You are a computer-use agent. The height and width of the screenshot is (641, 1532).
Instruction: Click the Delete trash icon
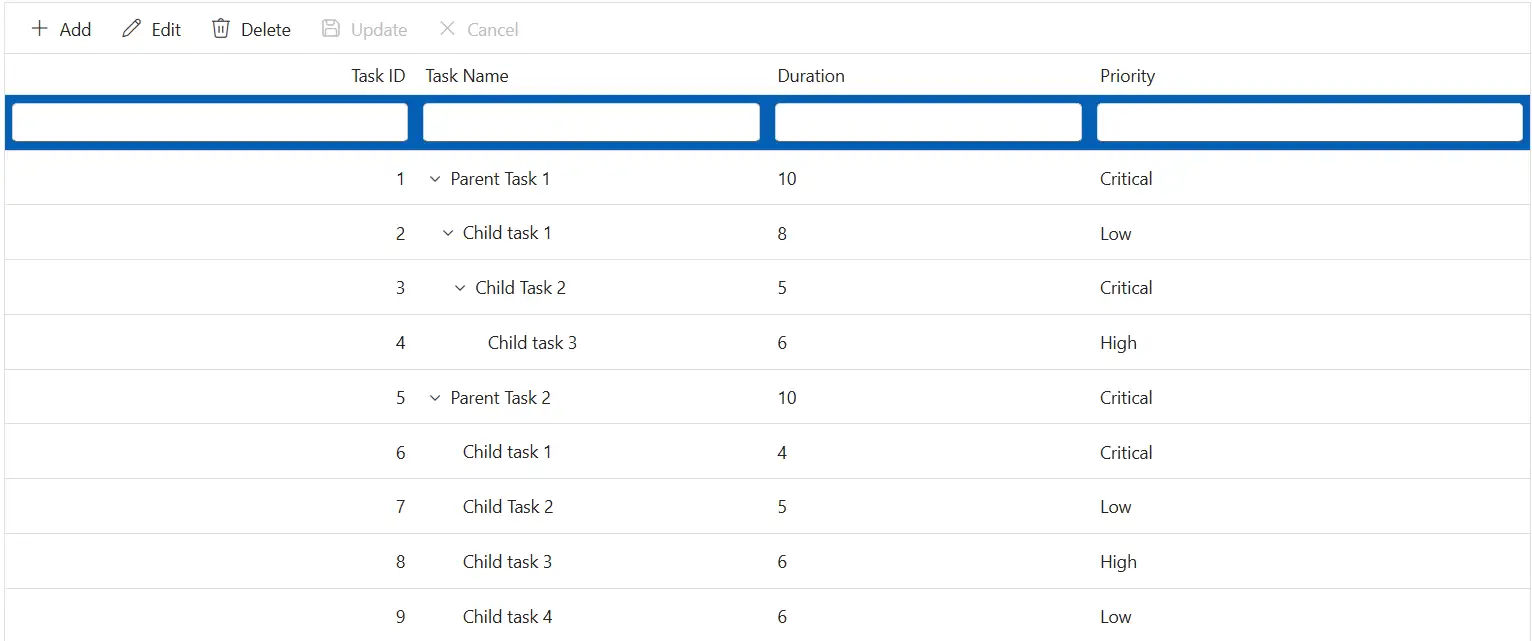[x=221, y=29]
